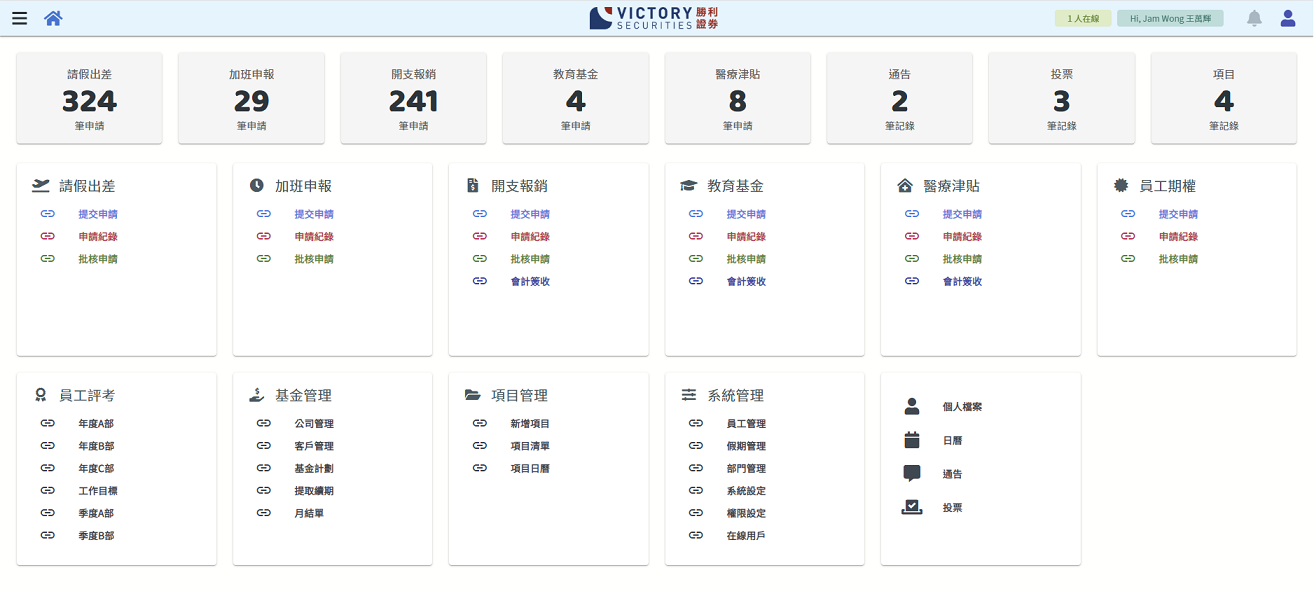
Task: Click 提交申請 under 員工期權
Action: point(1178,214)
